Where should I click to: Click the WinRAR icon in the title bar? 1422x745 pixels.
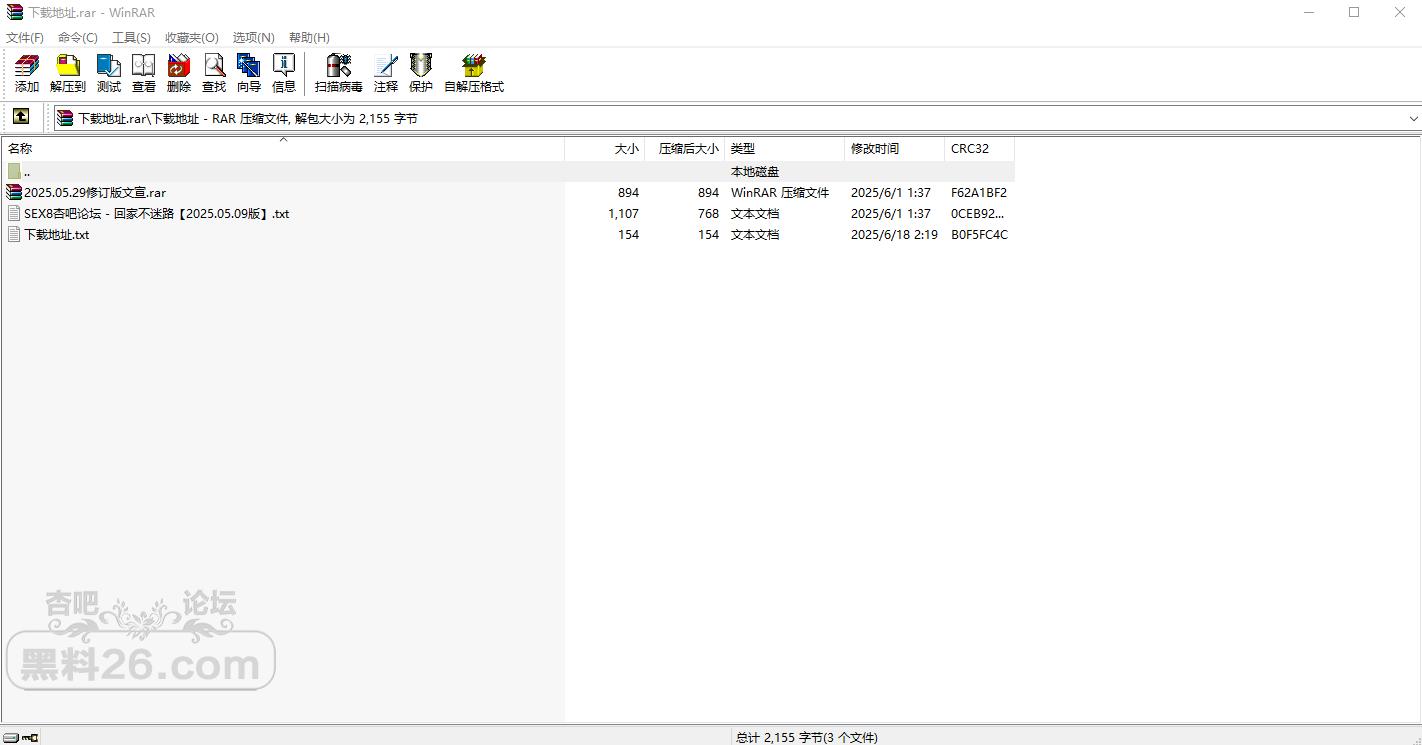14,12
